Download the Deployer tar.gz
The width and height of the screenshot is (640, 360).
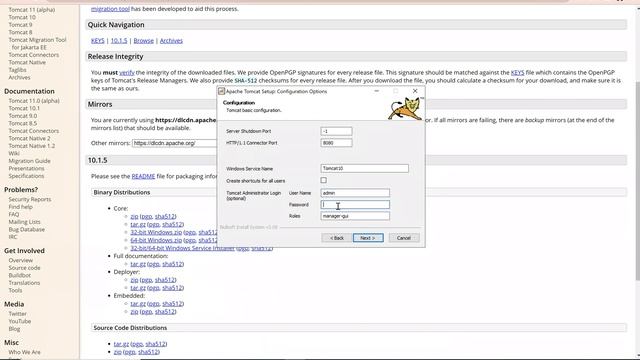pyautogui.click(x=138, y=288)
